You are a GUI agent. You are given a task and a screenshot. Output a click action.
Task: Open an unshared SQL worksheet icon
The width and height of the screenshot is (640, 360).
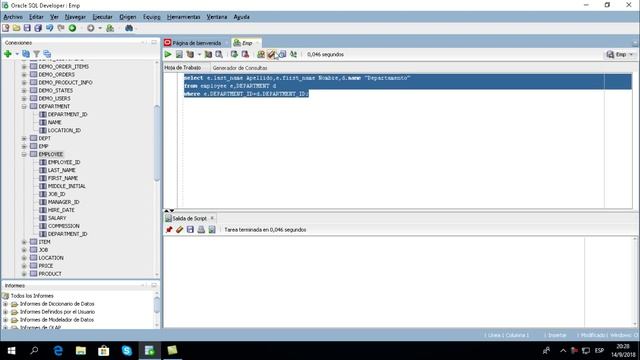coord(261,54)
